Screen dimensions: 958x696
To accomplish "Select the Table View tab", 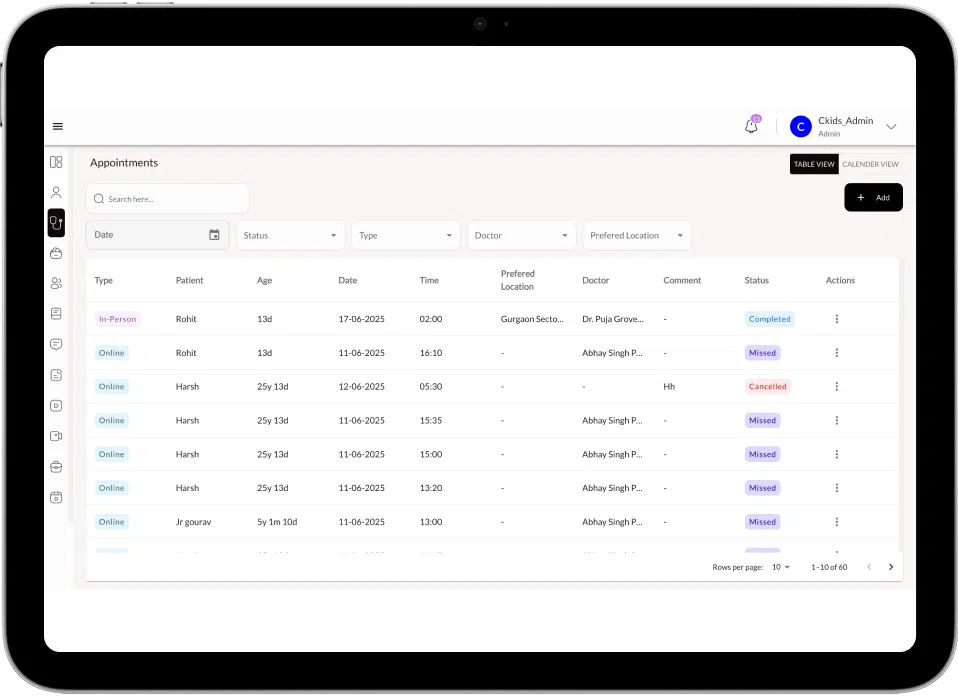I will pos(814,164).
